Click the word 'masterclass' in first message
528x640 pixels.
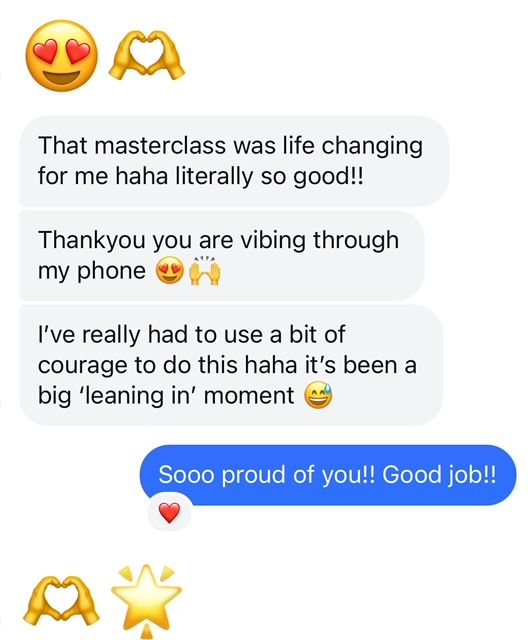[x=160, y=145]
